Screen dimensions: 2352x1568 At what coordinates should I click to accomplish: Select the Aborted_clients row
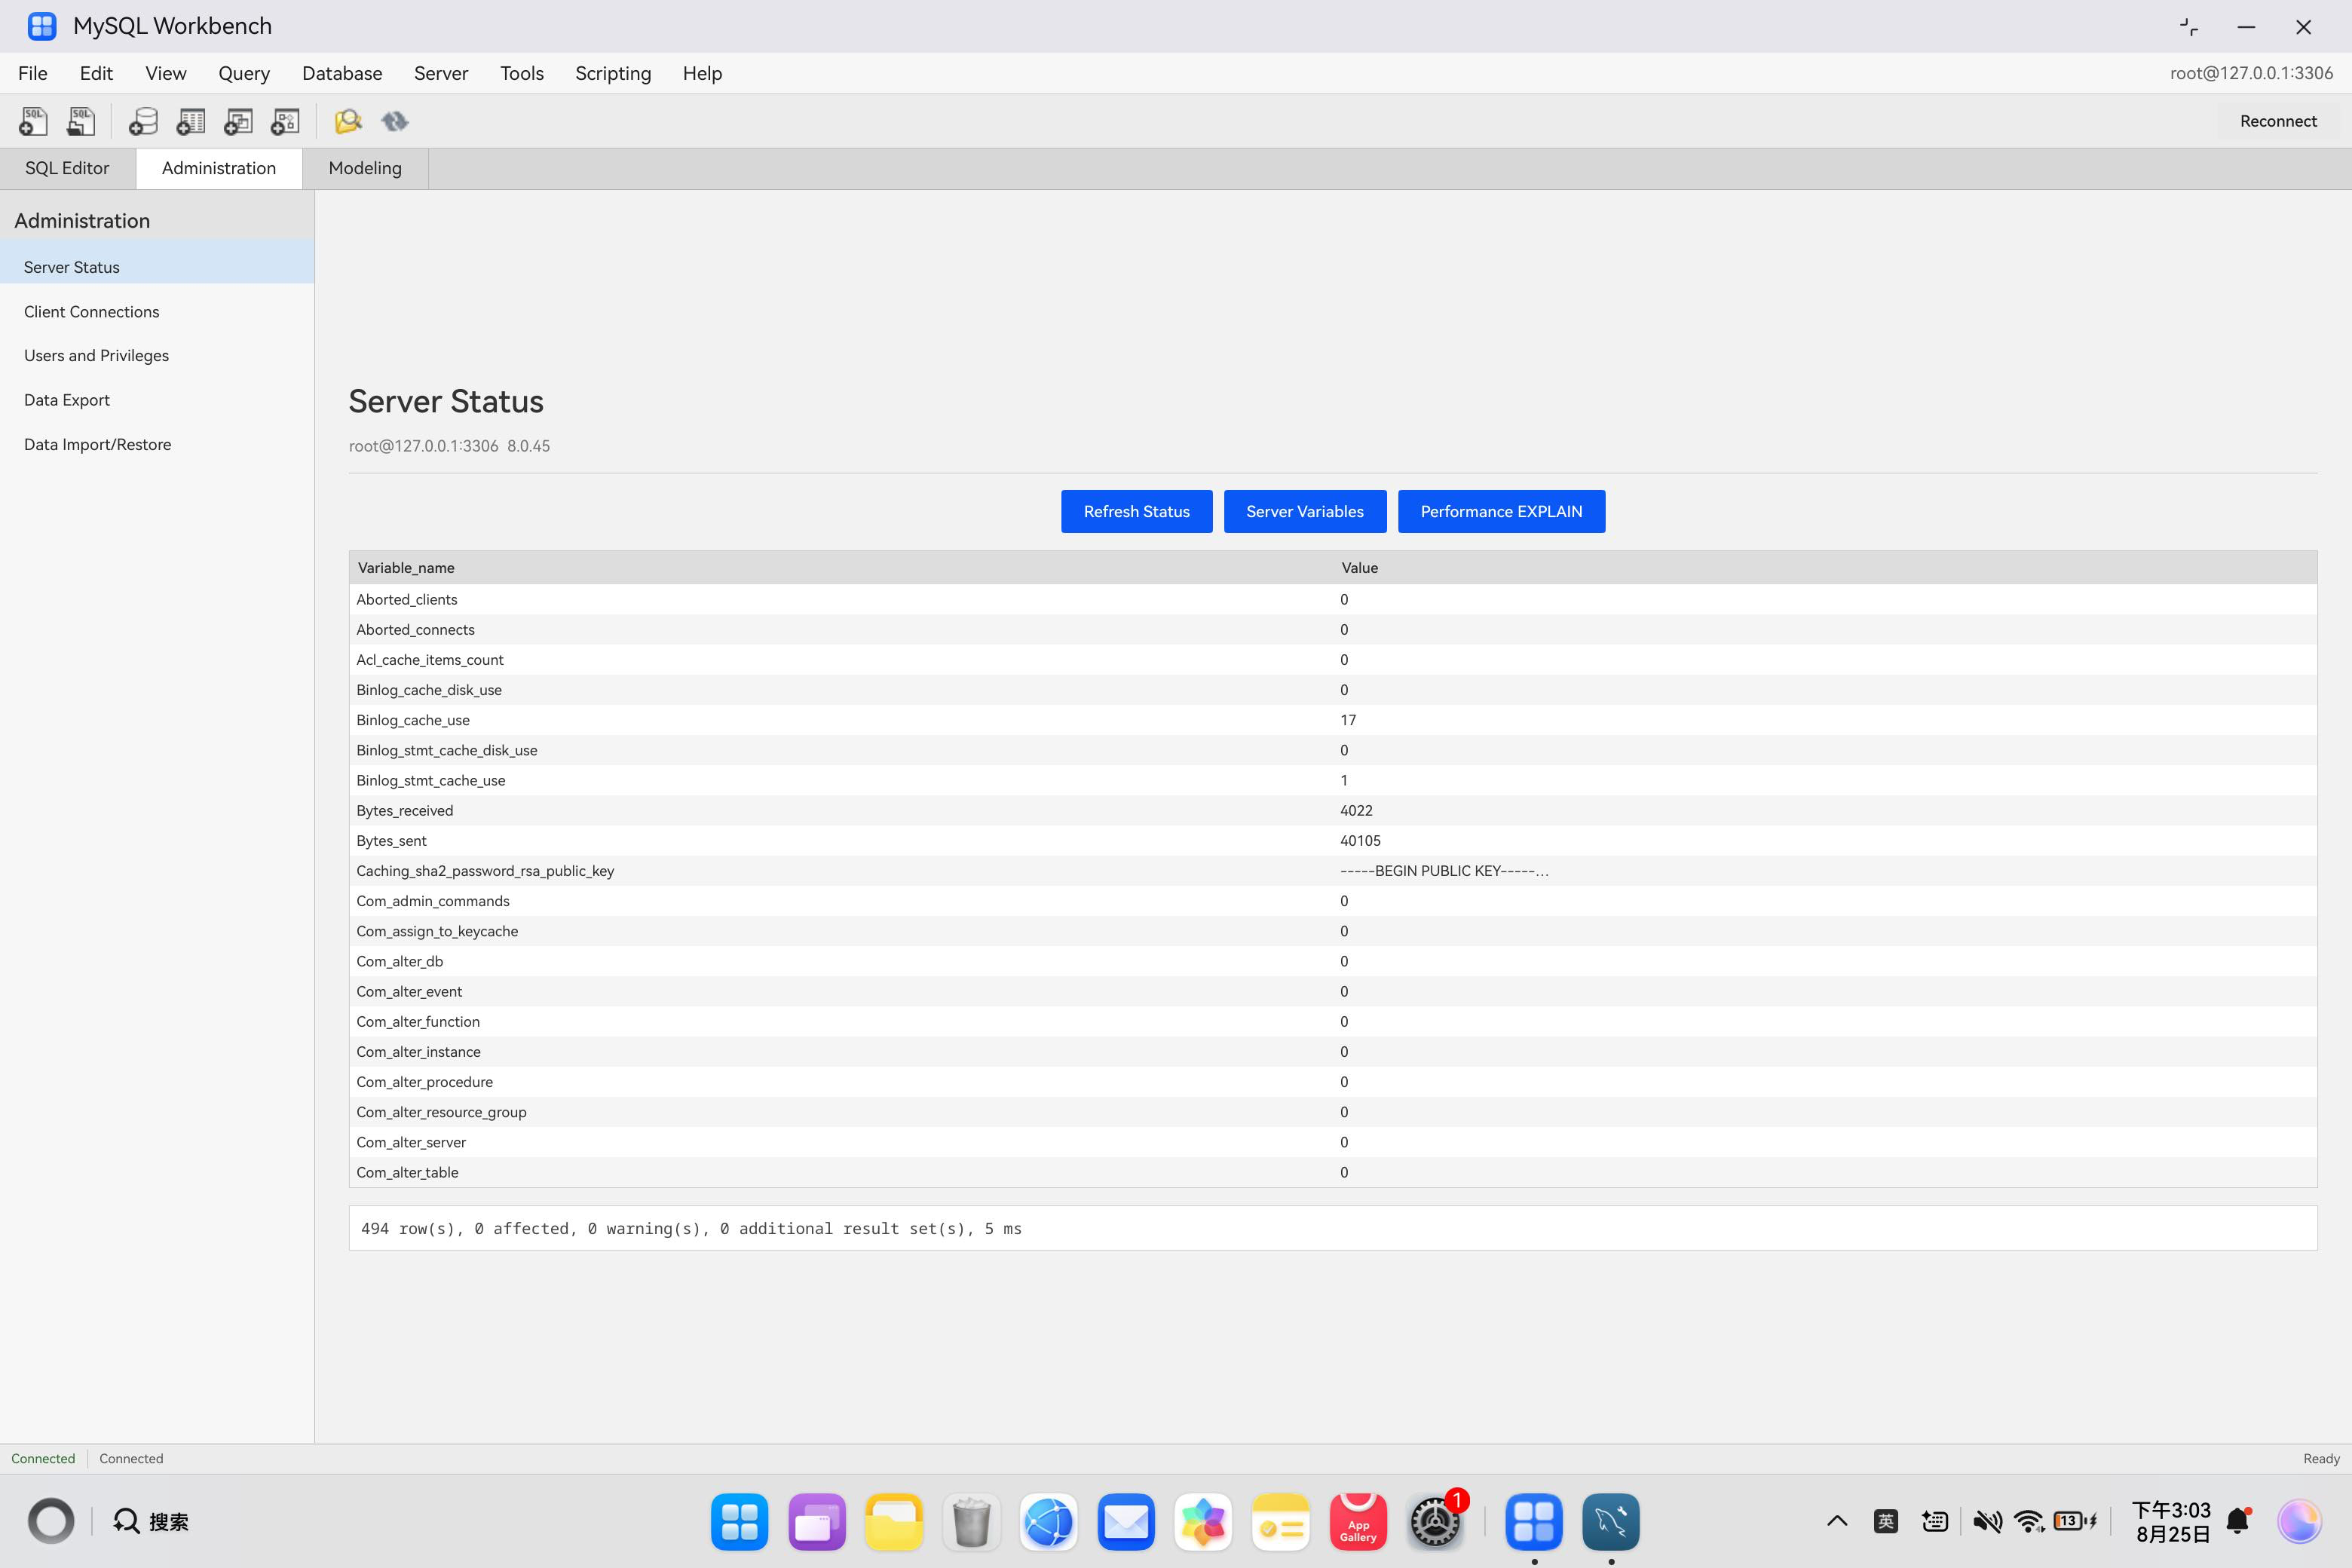[x=1333, y=599]
